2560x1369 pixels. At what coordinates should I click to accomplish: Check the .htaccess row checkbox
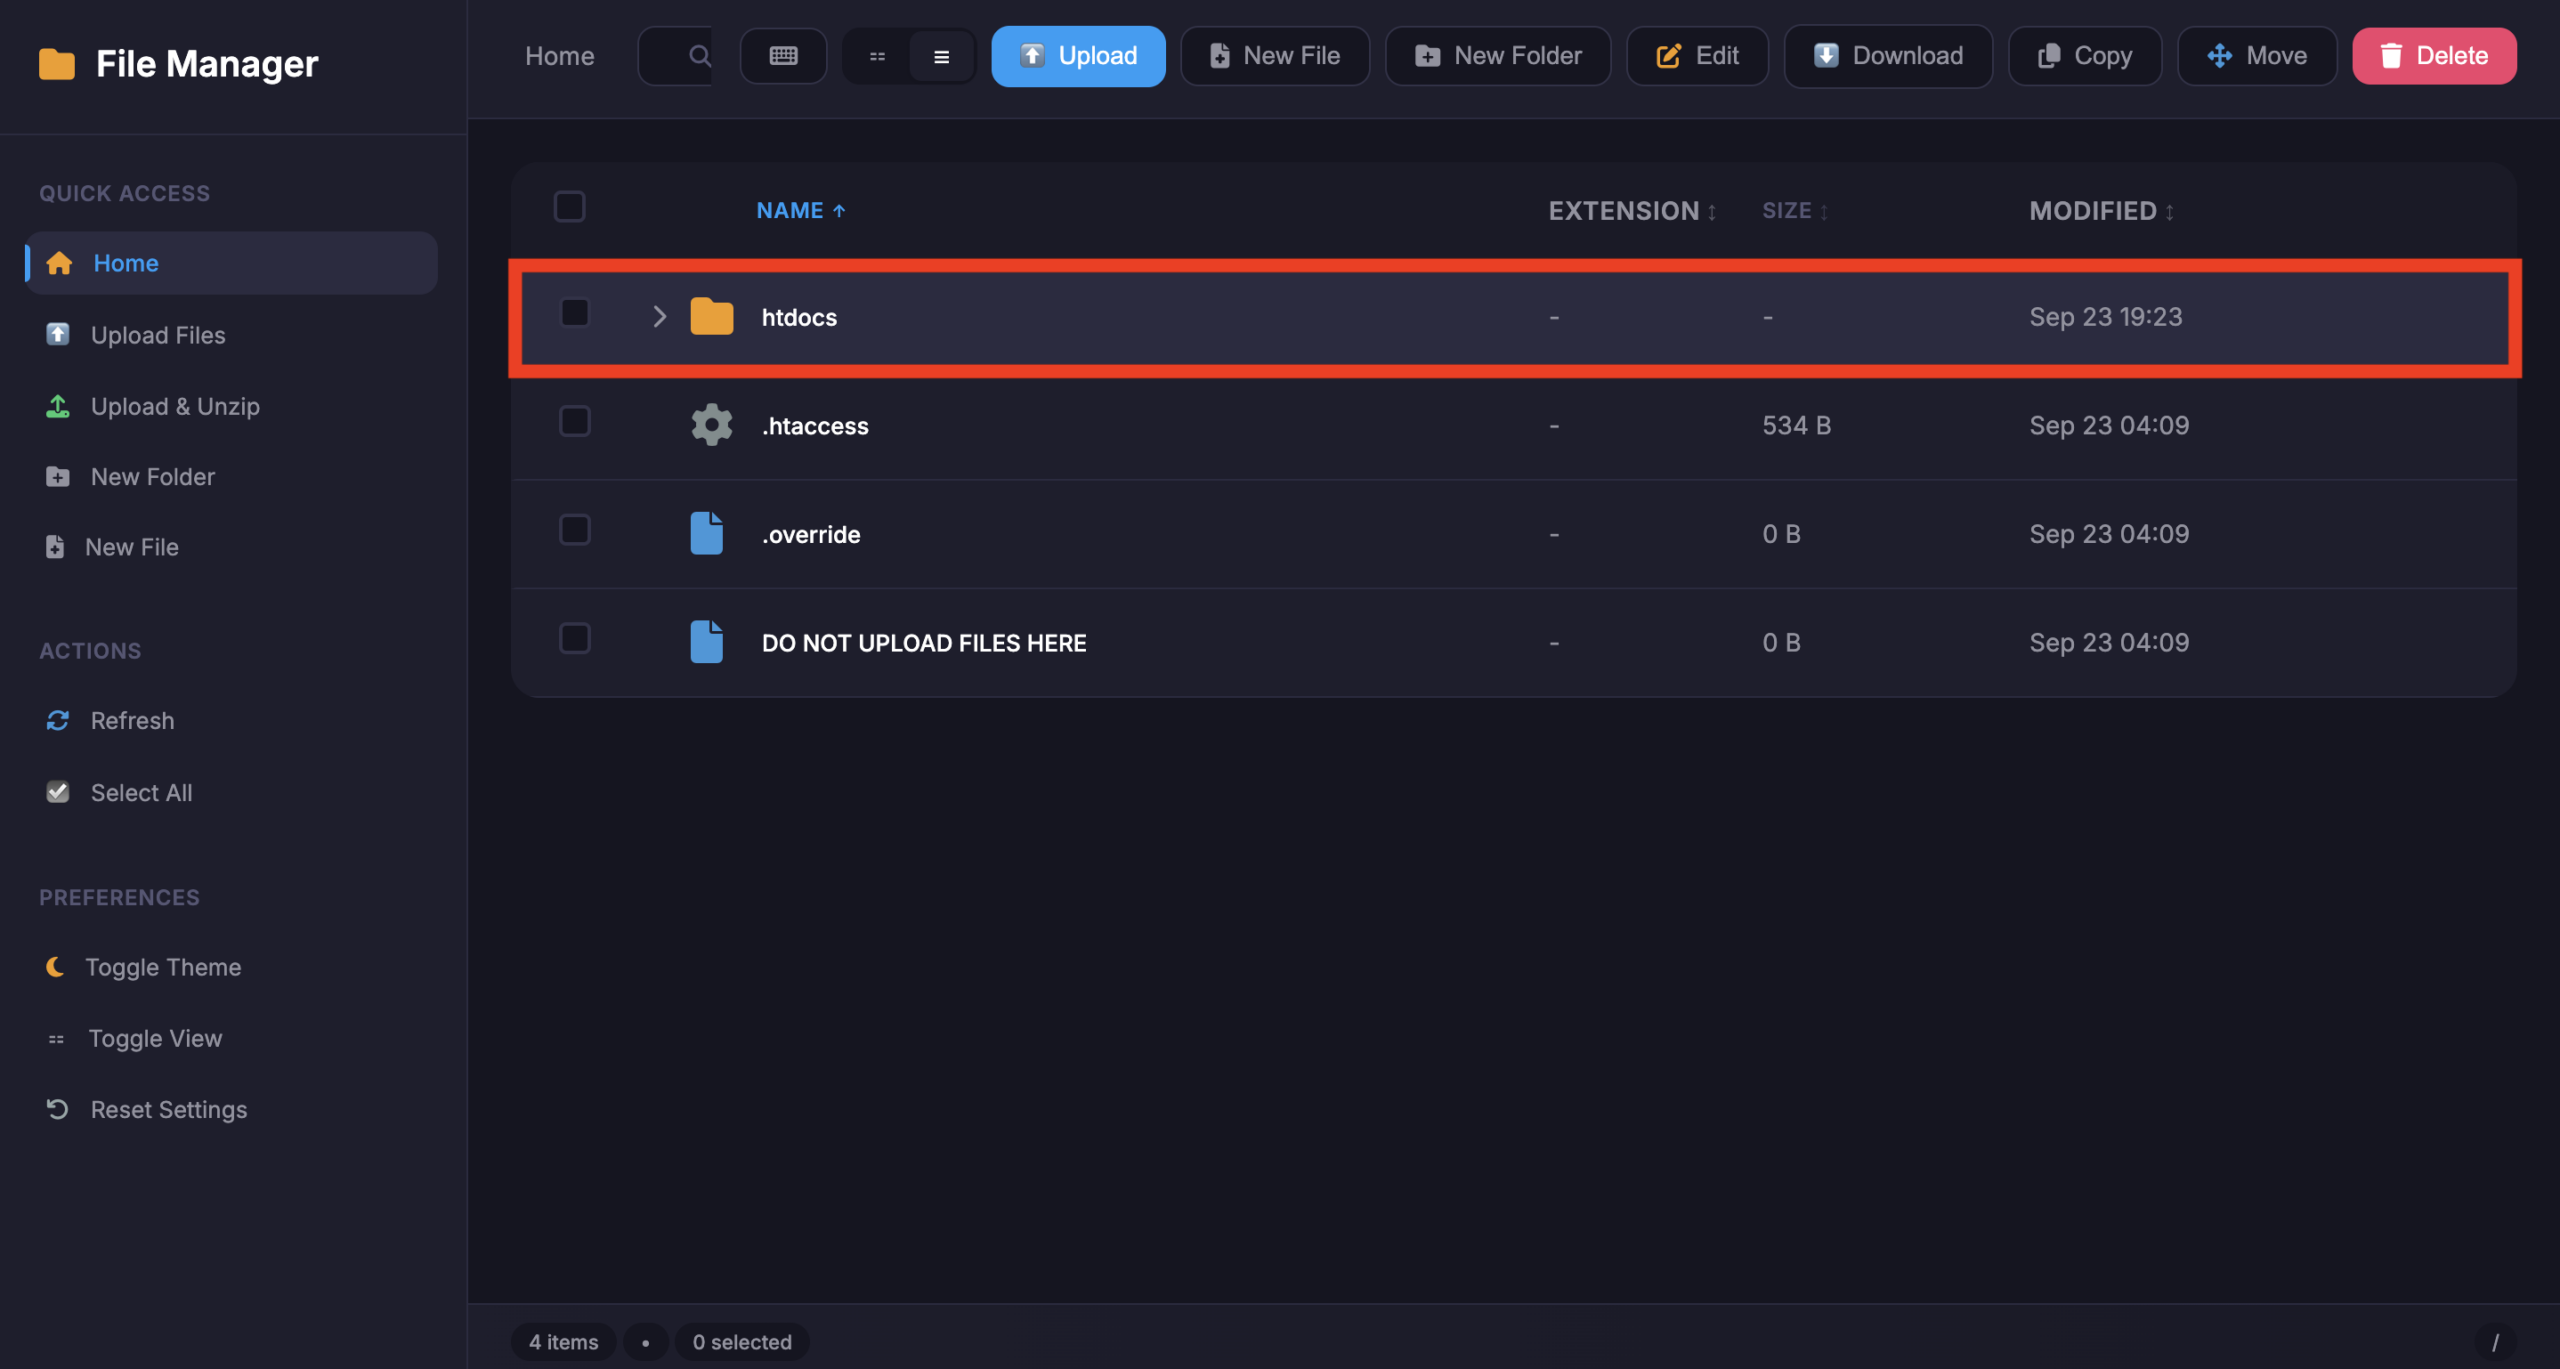coord(575,422)
